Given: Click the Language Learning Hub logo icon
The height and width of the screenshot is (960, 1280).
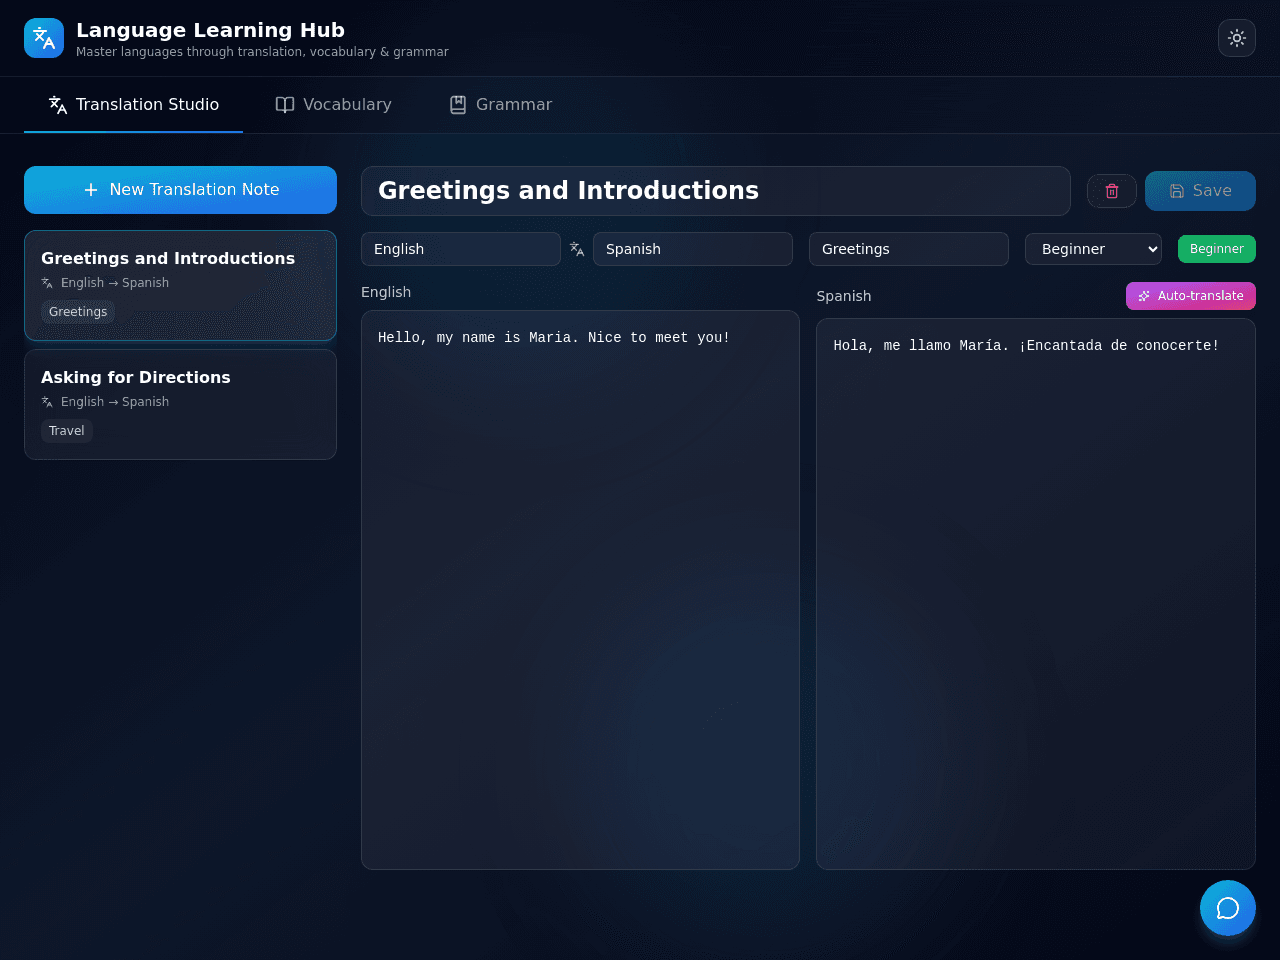Looking at the screenshot, I should [x=44, y=38].
